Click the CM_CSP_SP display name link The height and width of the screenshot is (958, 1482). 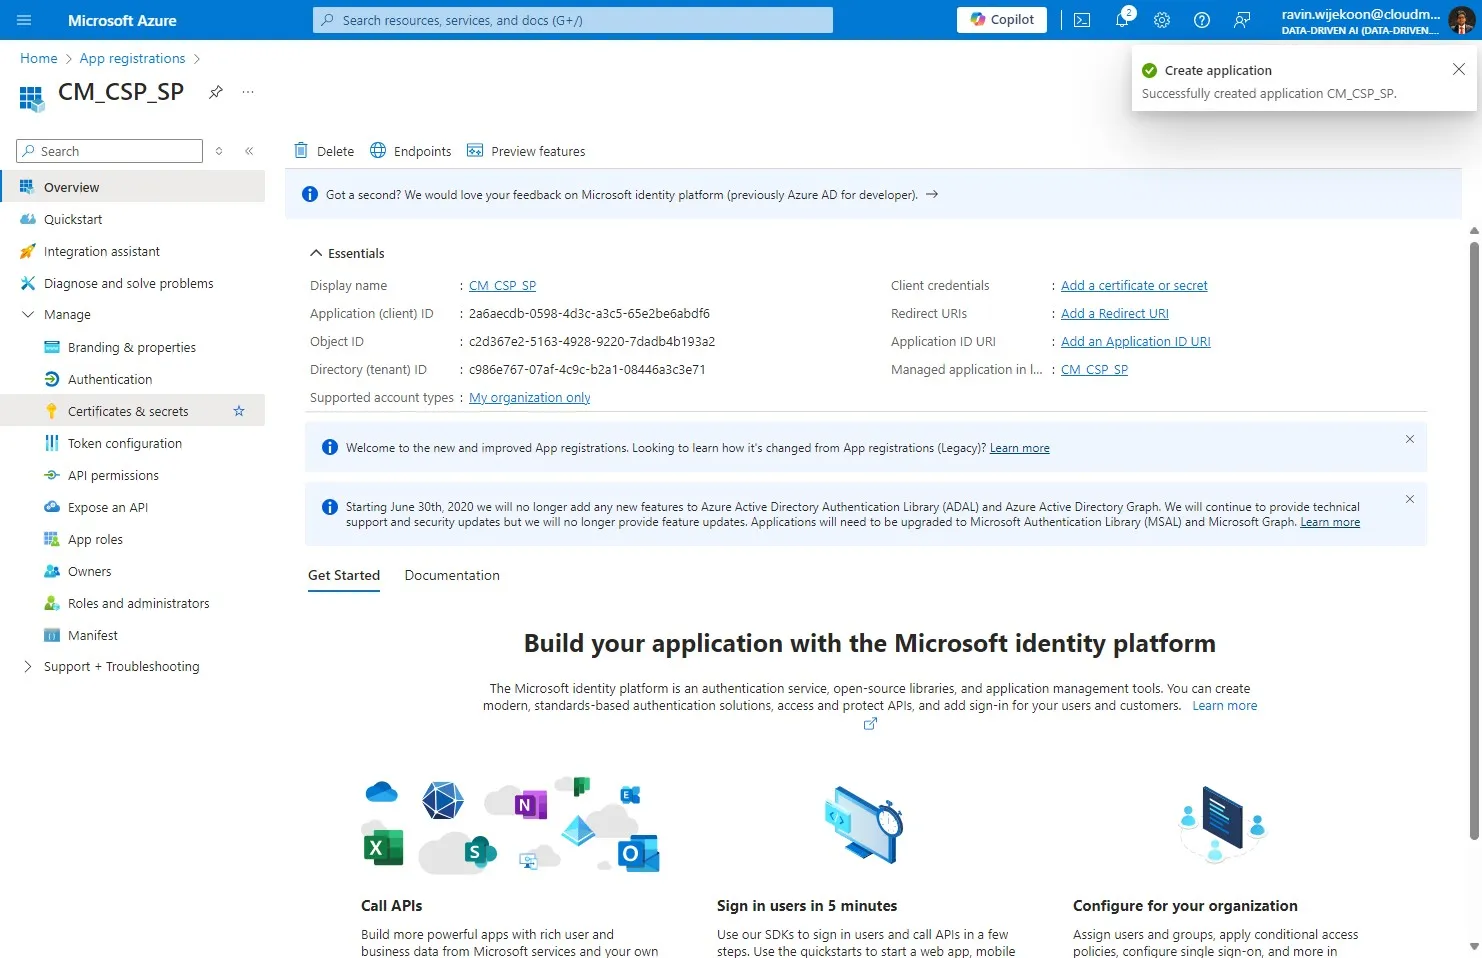[x=502, y=285]
